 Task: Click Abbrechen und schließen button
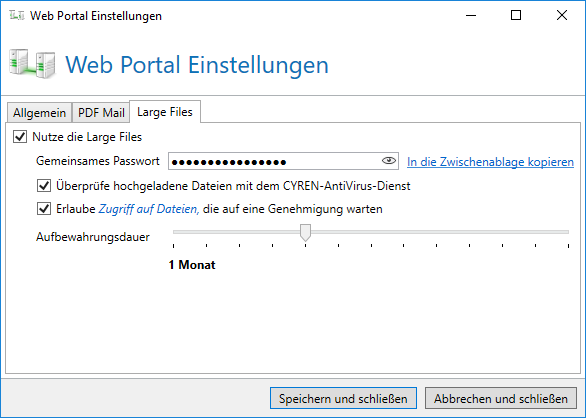(x=501, y=398)
